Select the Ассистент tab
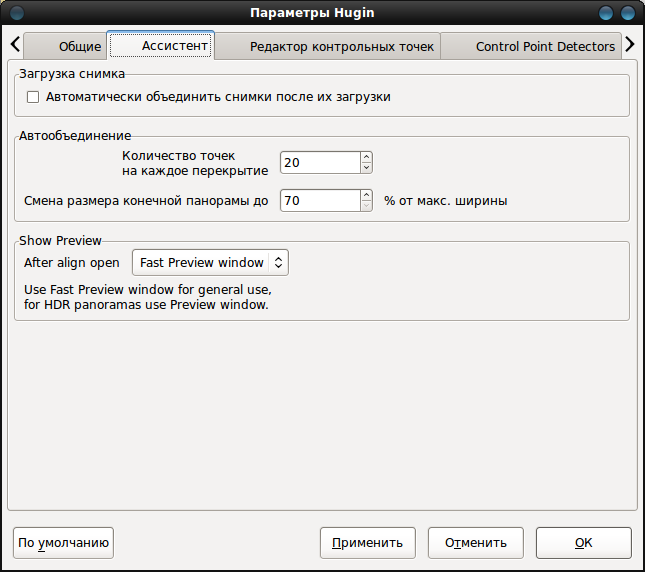Screen dimensions: 645x572 (x=160, y=45)
